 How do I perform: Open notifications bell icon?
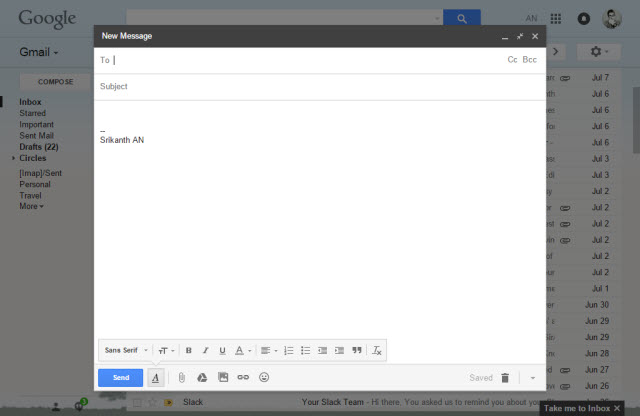pyautogui.click(x=584, y=18)
